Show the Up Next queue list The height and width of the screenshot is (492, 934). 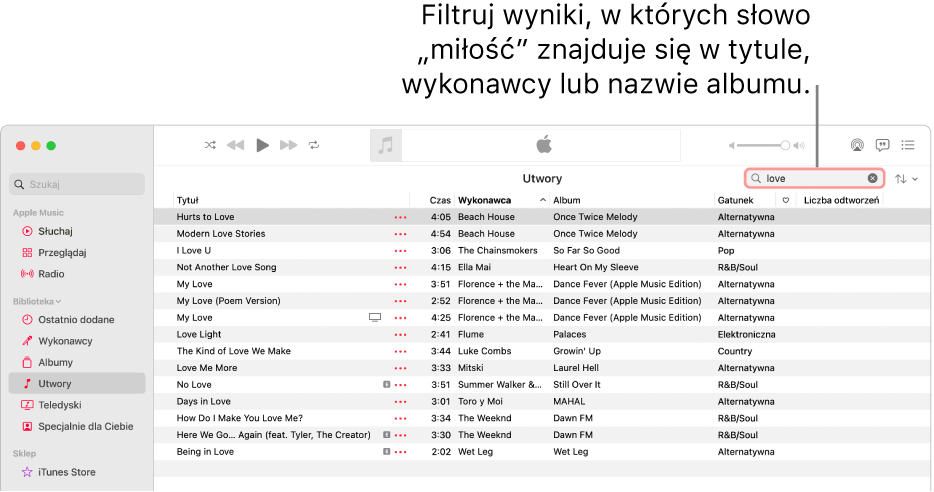(908, 145)
